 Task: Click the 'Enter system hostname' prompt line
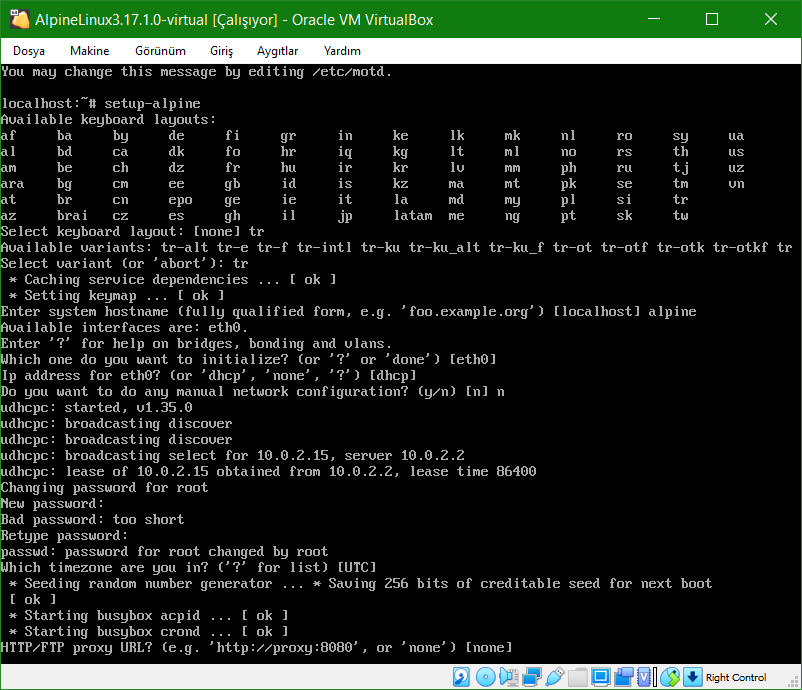348,311
